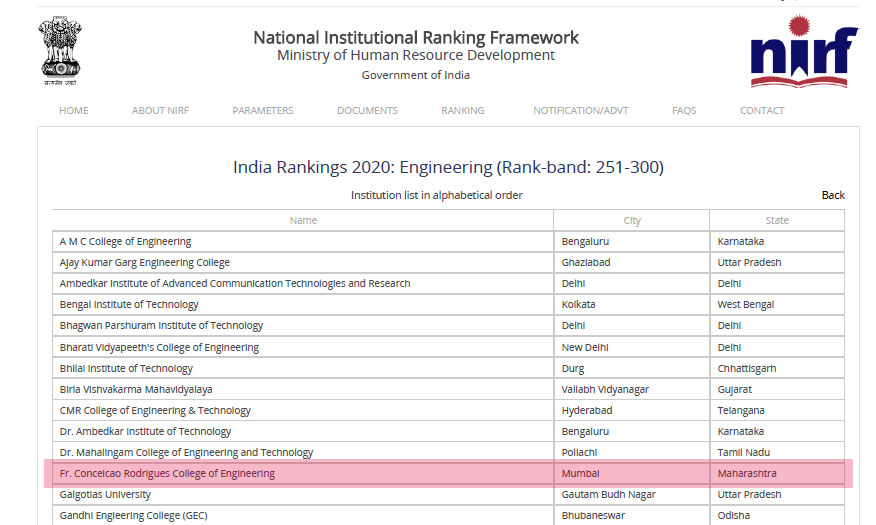Click the City column header
This screenshot has width=876, height=525.
coord(631,220)
